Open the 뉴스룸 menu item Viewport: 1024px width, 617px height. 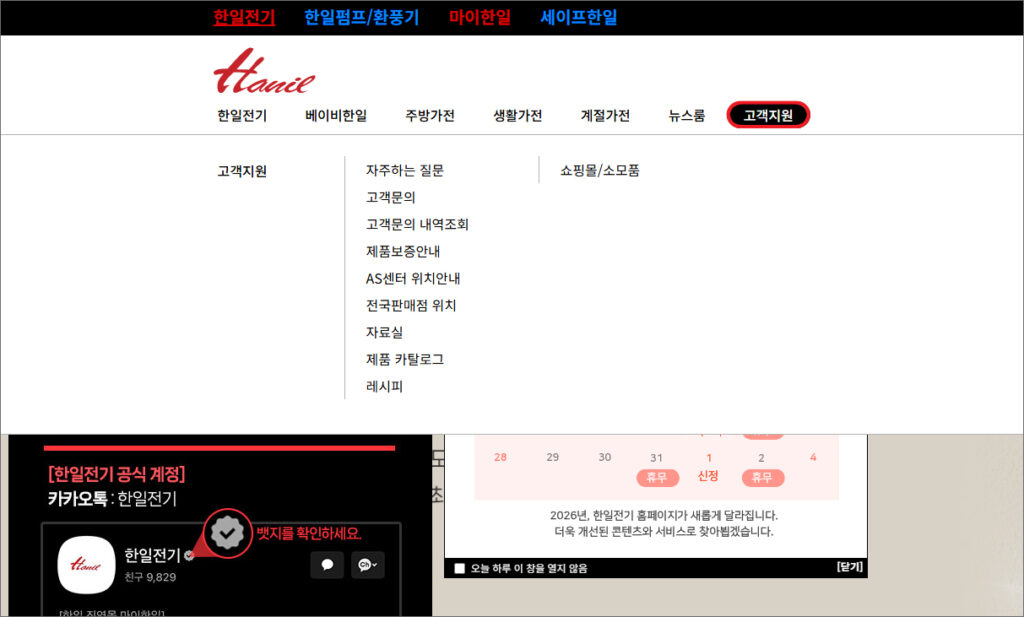coord(687,116)
